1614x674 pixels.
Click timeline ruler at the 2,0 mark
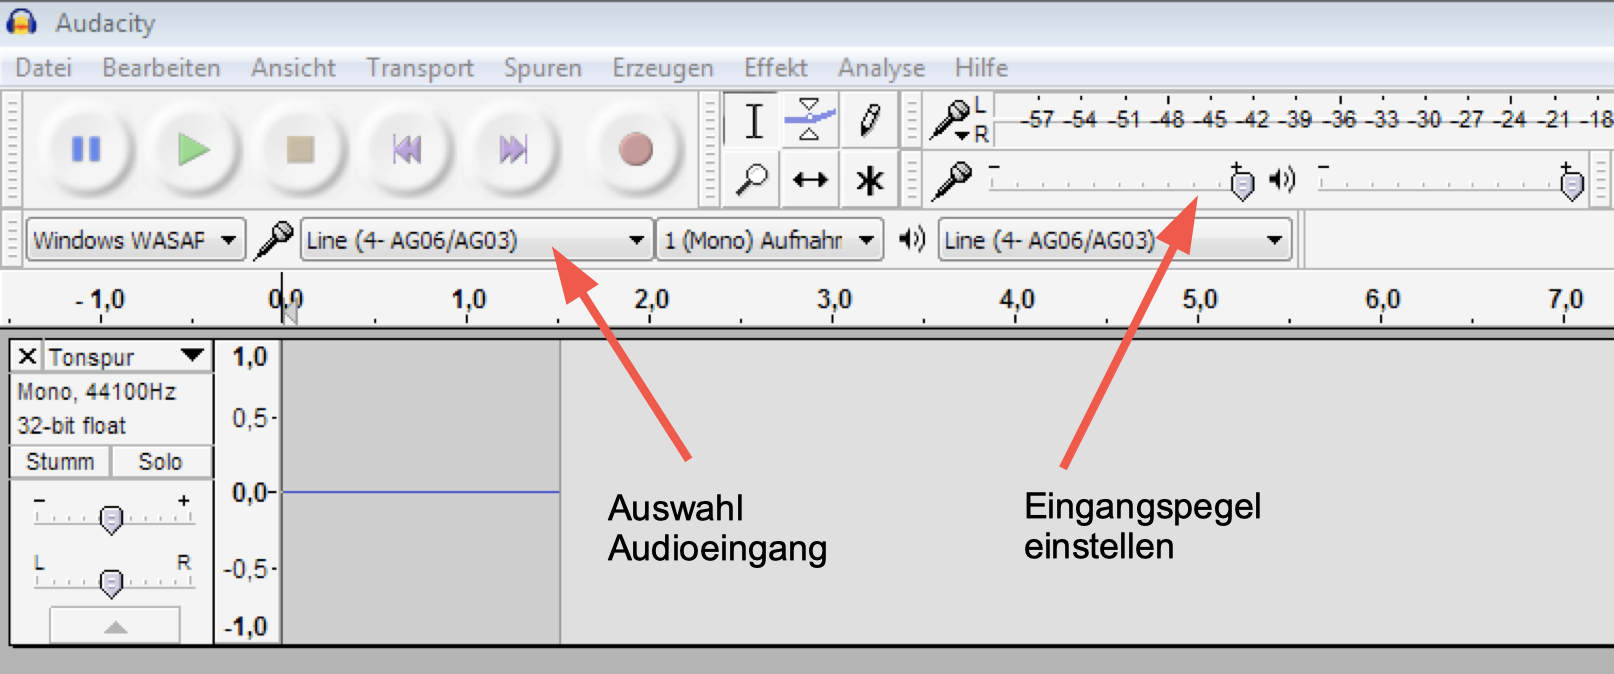tap(651, 299)
